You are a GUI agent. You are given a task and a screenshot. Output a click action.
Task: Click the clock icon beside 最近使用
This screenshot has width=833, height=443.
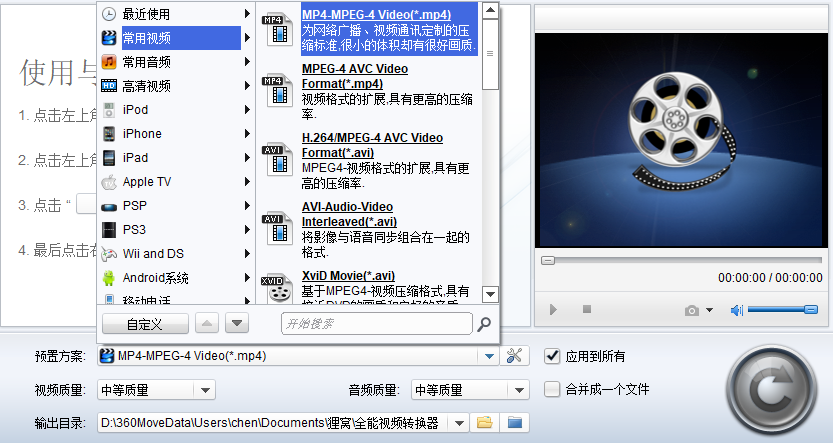[x=109, y=14]
